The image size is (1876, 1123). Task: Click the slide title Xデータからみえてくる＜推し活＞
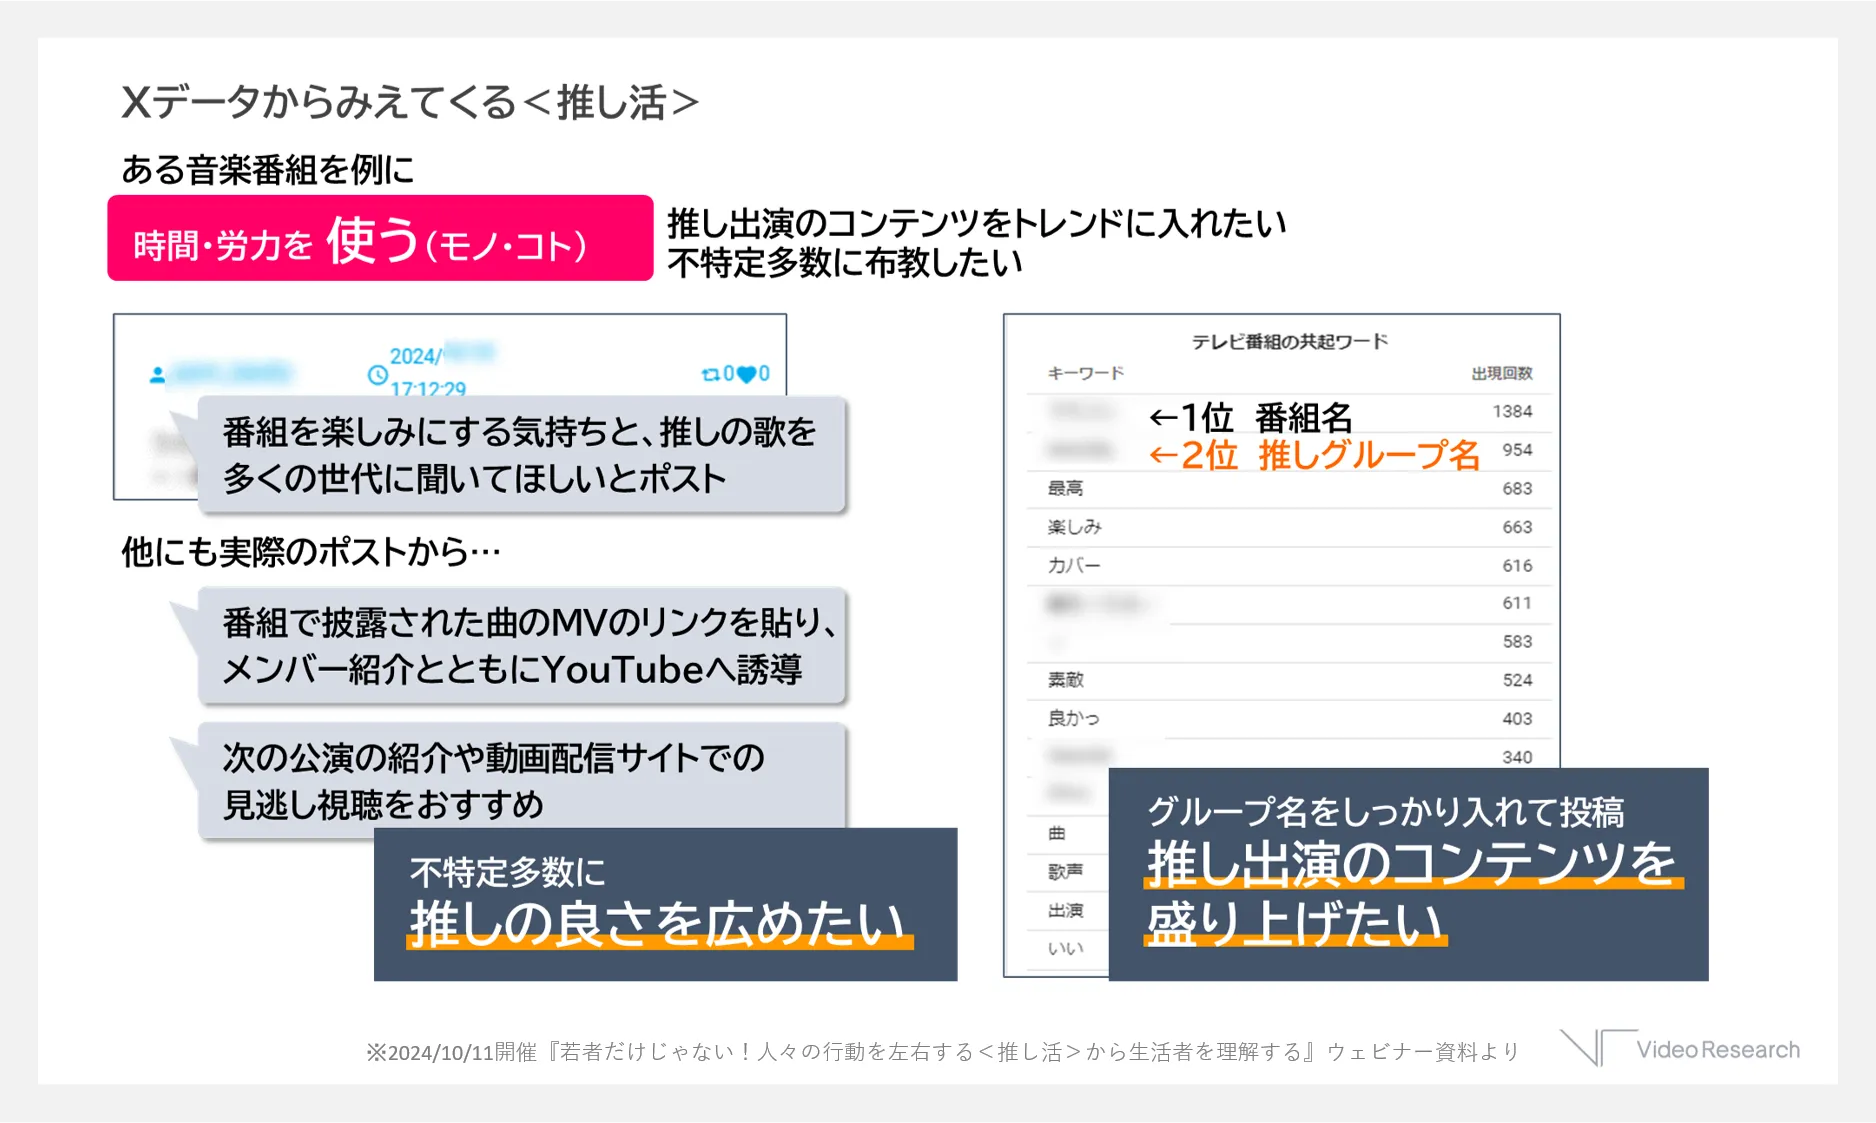410,102
